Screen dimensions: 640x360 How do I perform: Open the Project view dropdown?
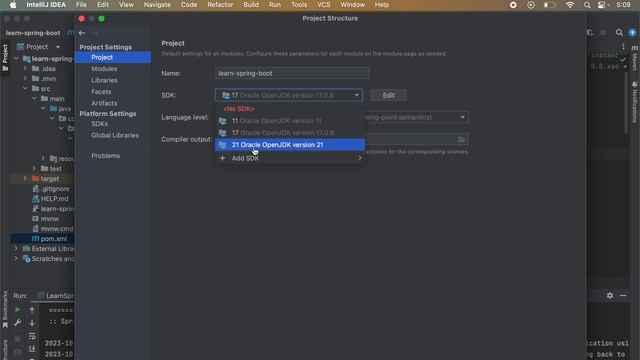(x=58, y=47)
